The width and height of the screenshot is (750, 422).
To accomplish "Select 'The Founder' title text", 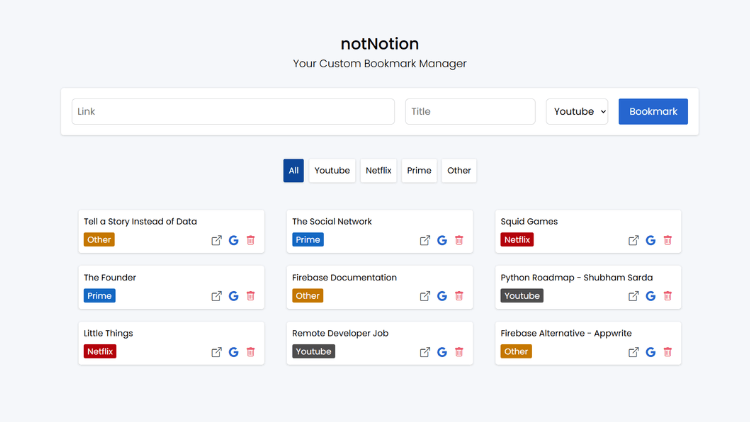I will tap(110, 278).
